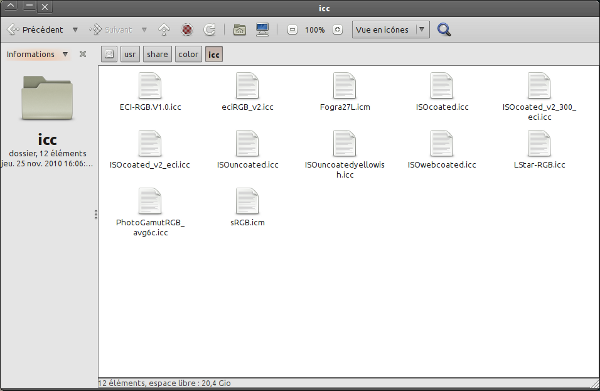Zoom out with the minus icon

292,30
